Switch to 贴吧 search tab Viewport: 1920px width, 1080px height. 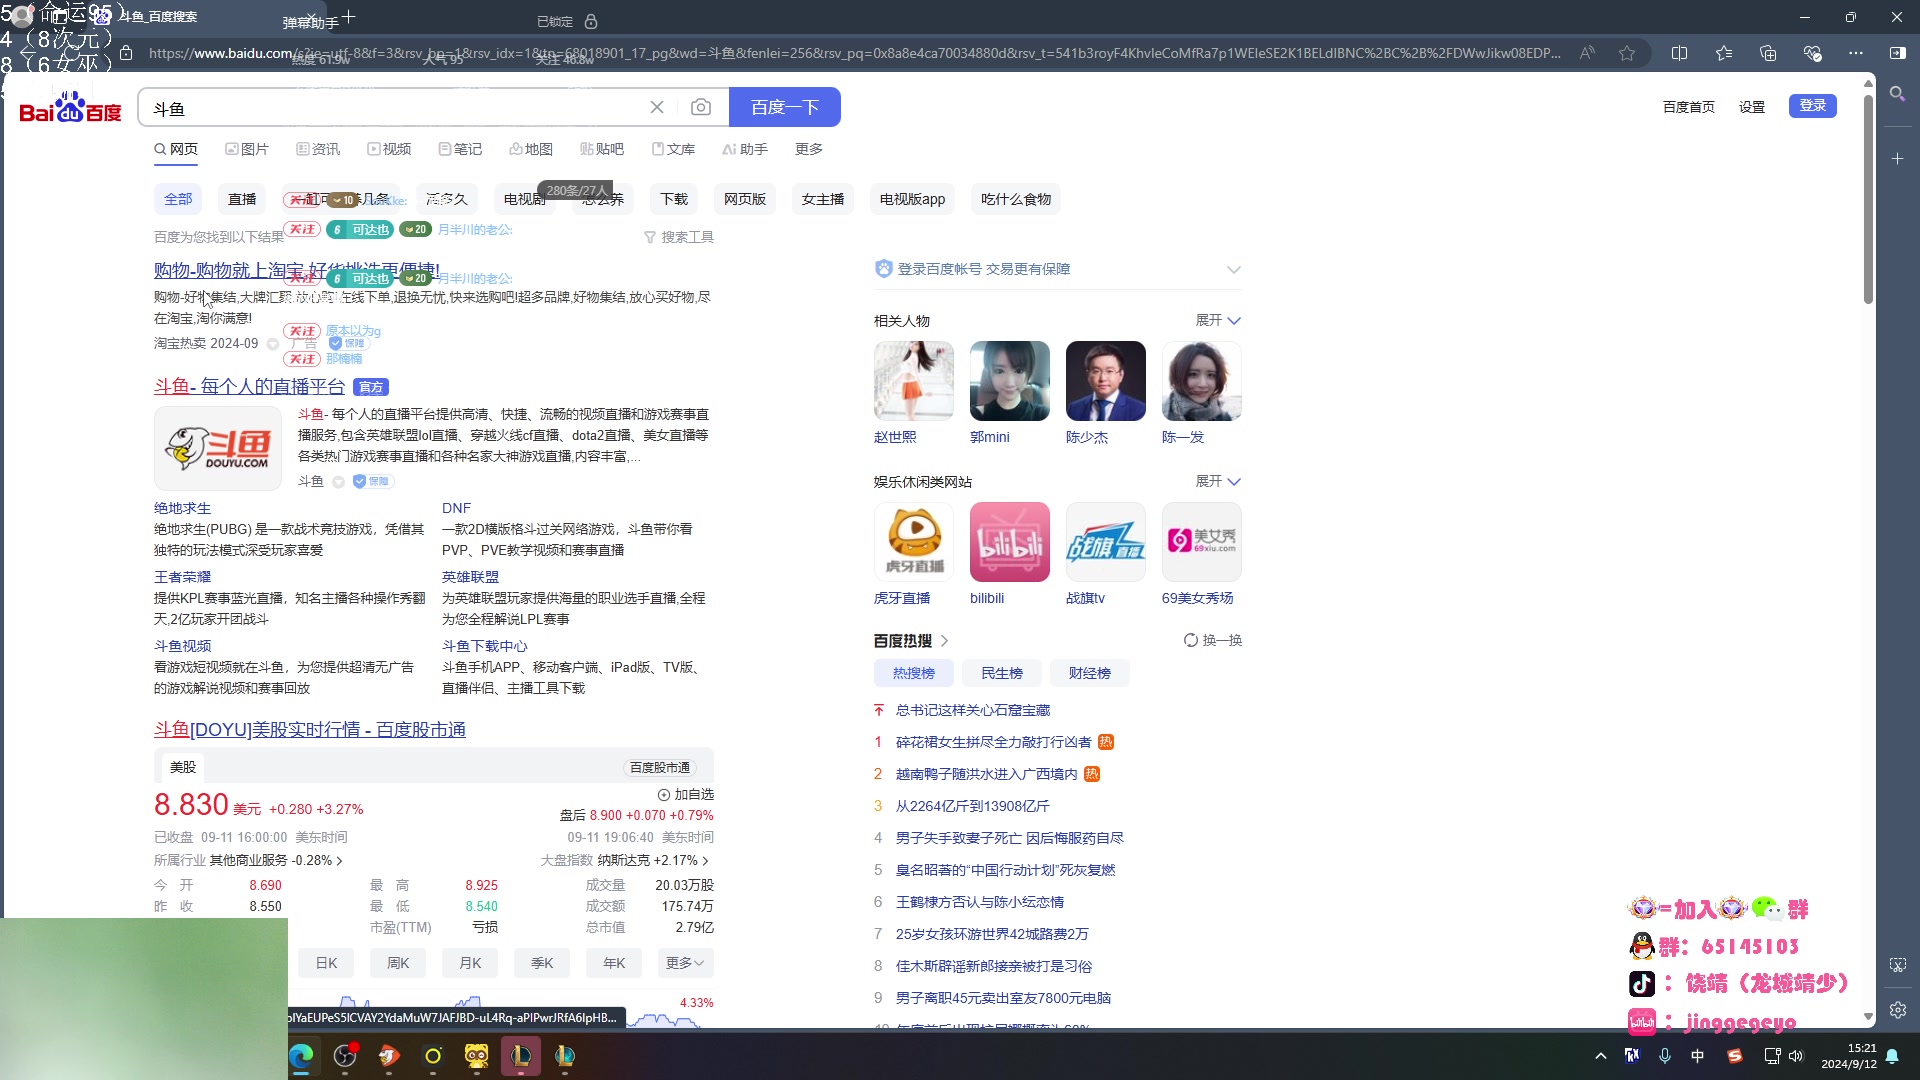point(602,149)
